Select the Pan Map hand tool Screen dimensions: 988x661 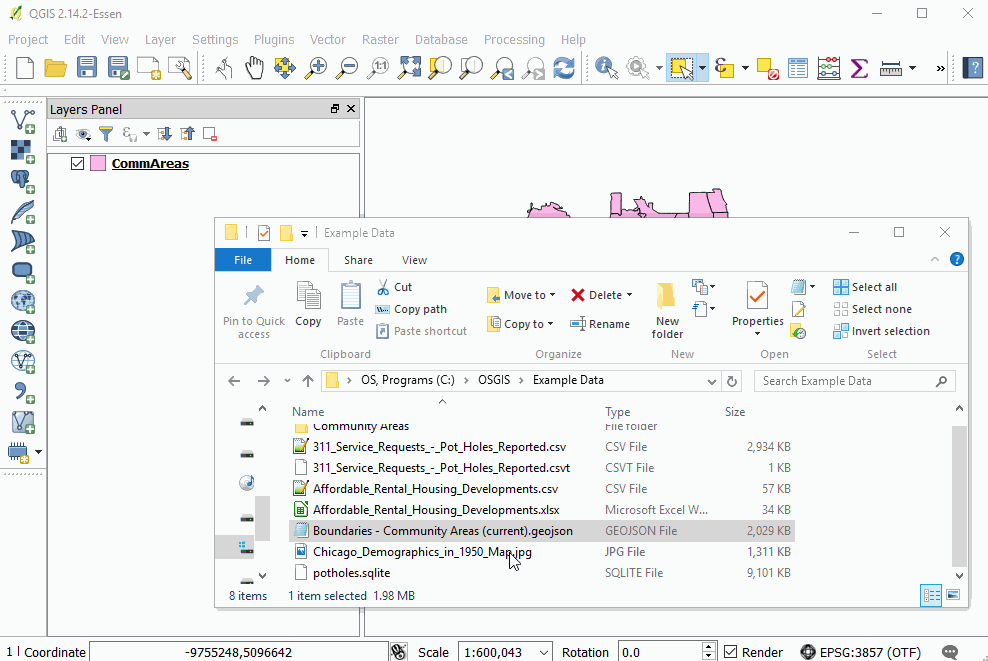[x=254, y=67]
